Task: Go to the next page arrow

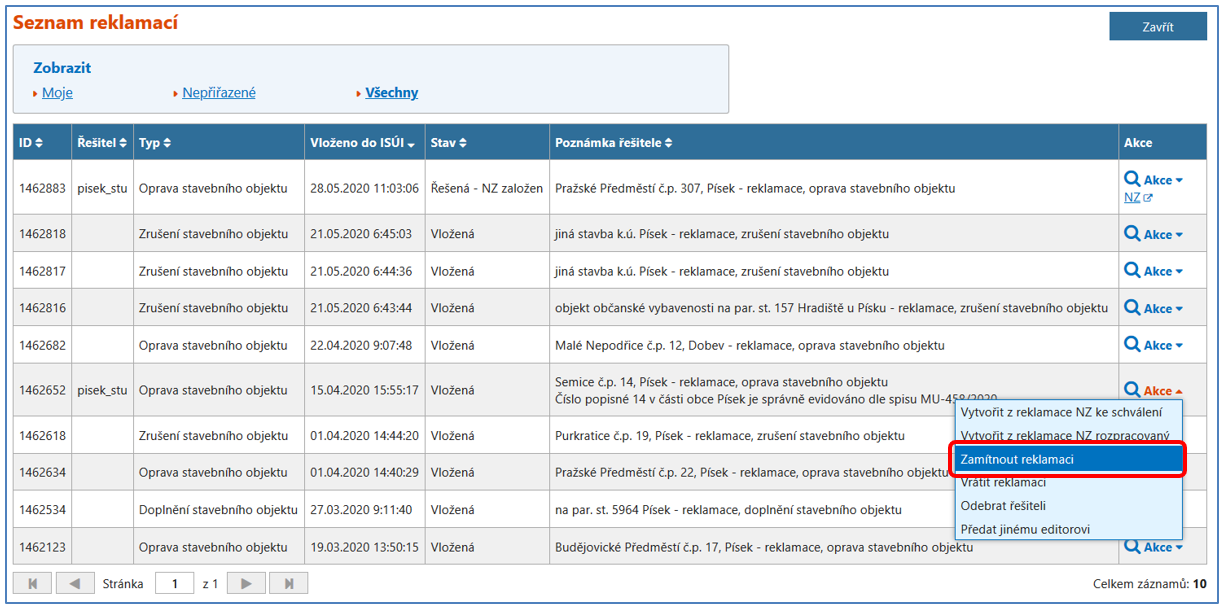Action: click(x=246, y=584)
